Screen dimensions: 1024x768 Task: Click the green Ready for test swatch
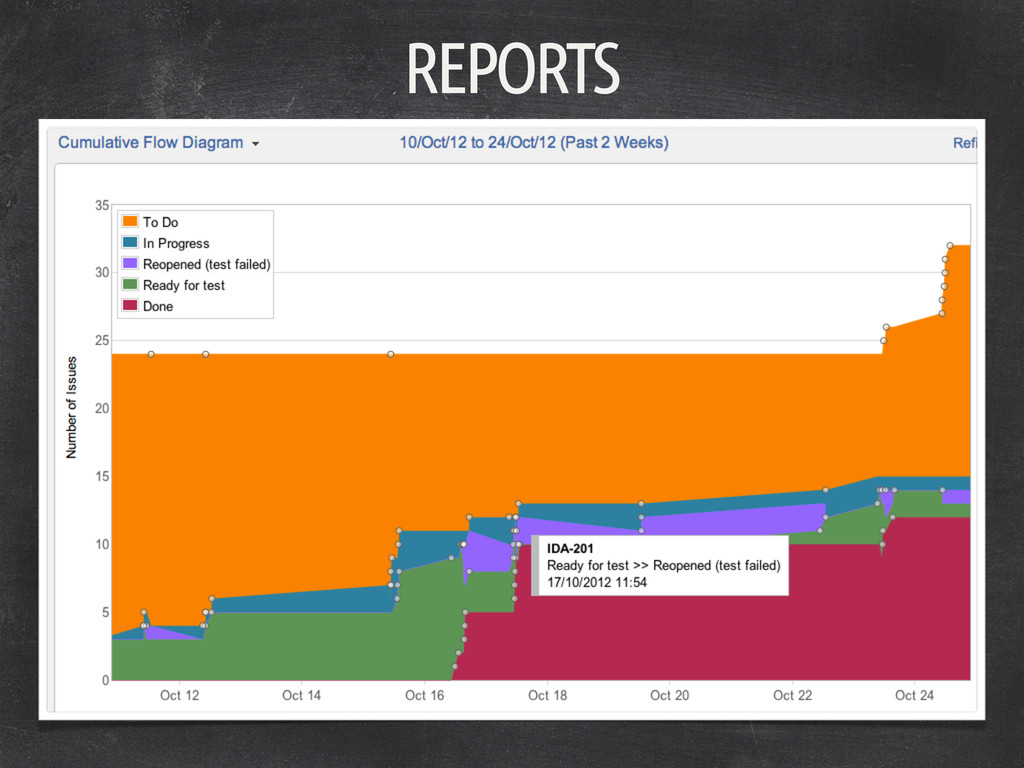pyautogui.click(x=130, y=285)
